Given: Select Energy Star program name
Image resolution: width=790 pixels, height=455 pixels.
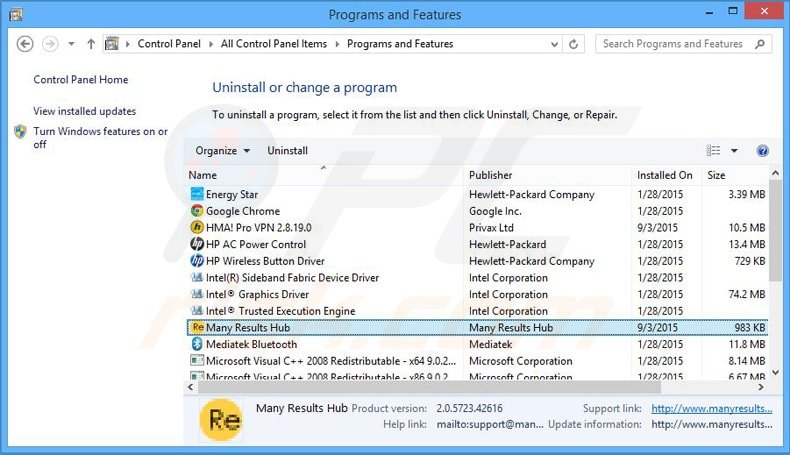Looking at the screenshot, I should coord(232,194).
